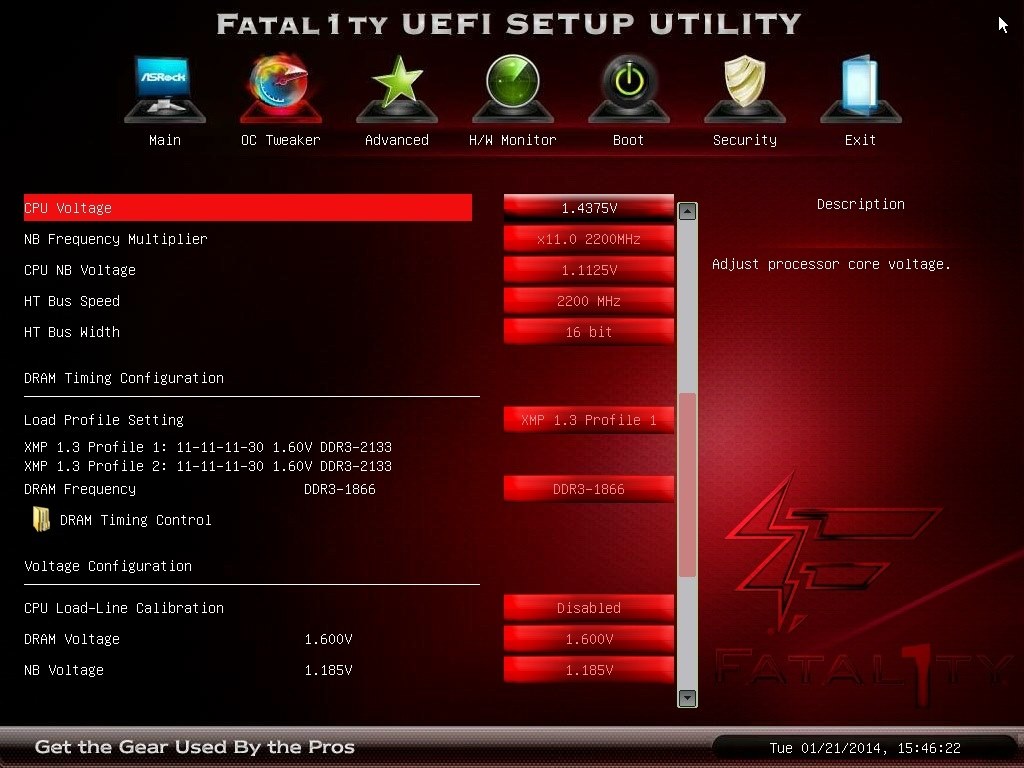Switch to the OC Tweaker tab label
Image resolution: width=1024 pixels, height=768 pixels.
click(x=281, y=140)
